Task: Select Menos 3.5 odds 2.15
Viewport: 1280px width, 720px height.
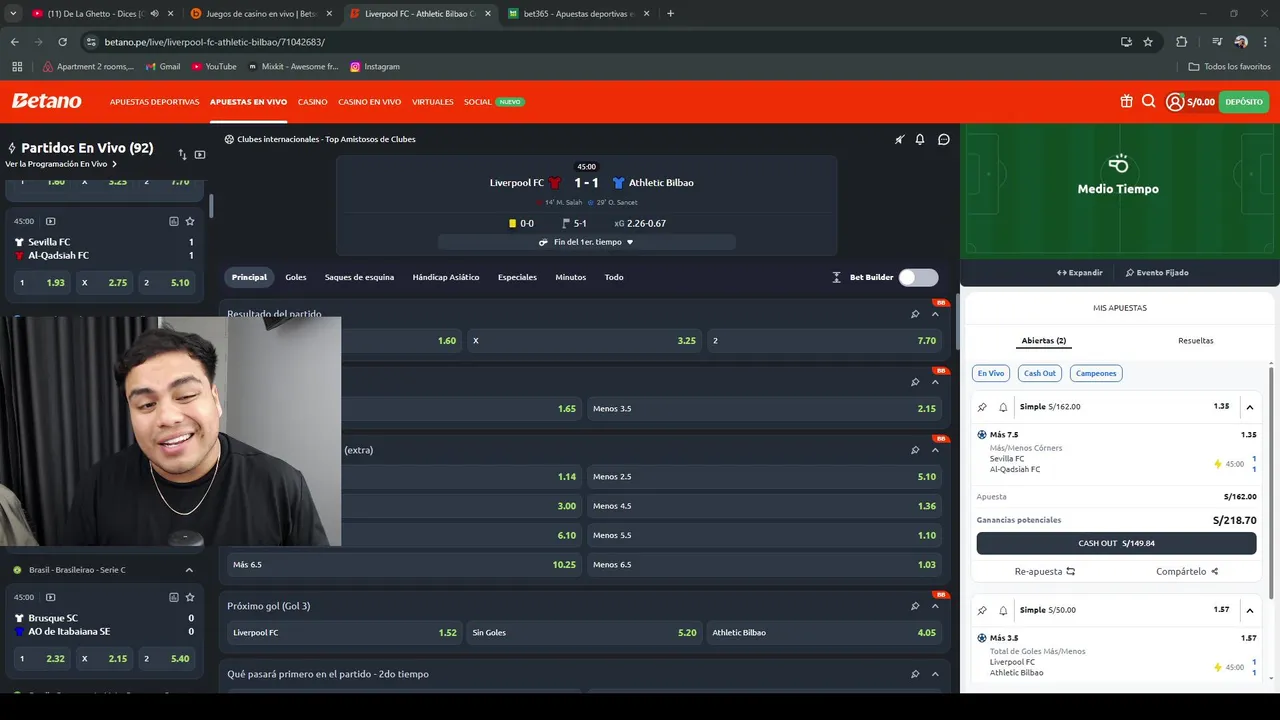Action: 764,408
